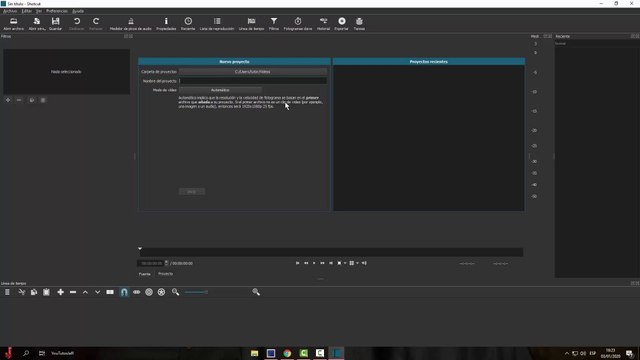The height and width of the screenshot is (360, 640).
Task: Add a filter with the plus button
Action: click(x=8, y=100)
